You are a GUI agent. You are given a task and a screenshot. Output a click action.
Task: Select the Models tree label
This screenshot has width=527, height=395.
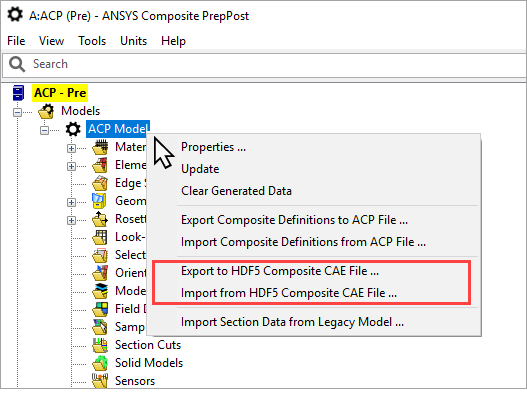(x=80, y=111)
